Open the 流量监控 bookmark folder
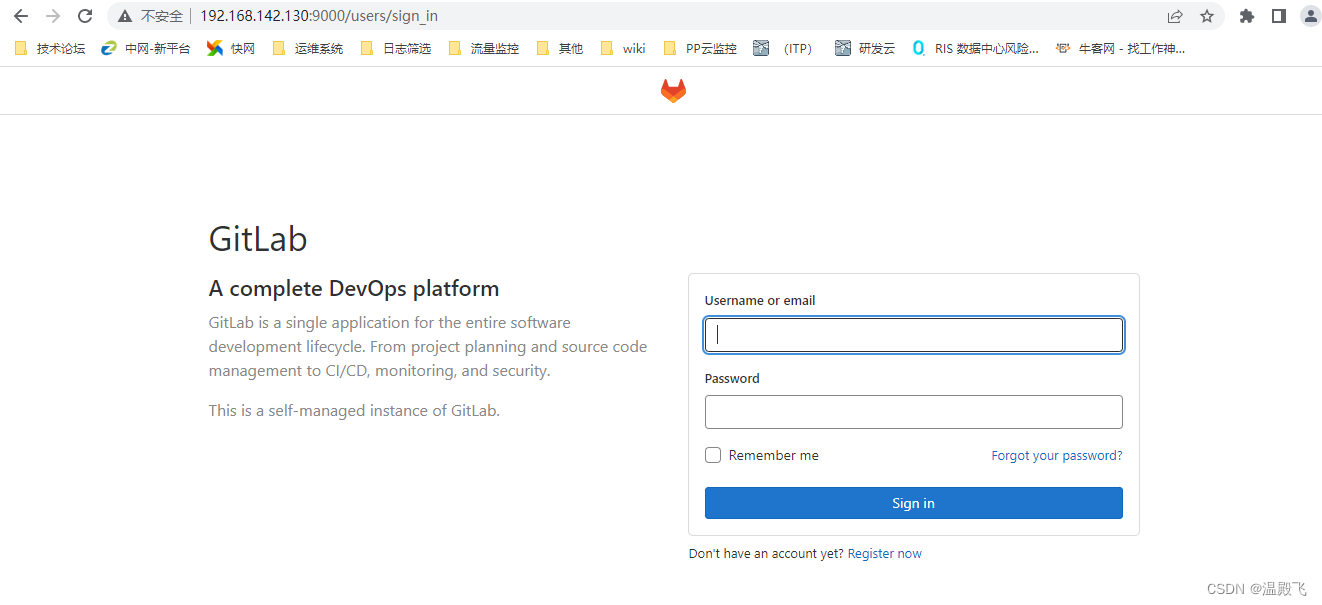 point(484,48)
